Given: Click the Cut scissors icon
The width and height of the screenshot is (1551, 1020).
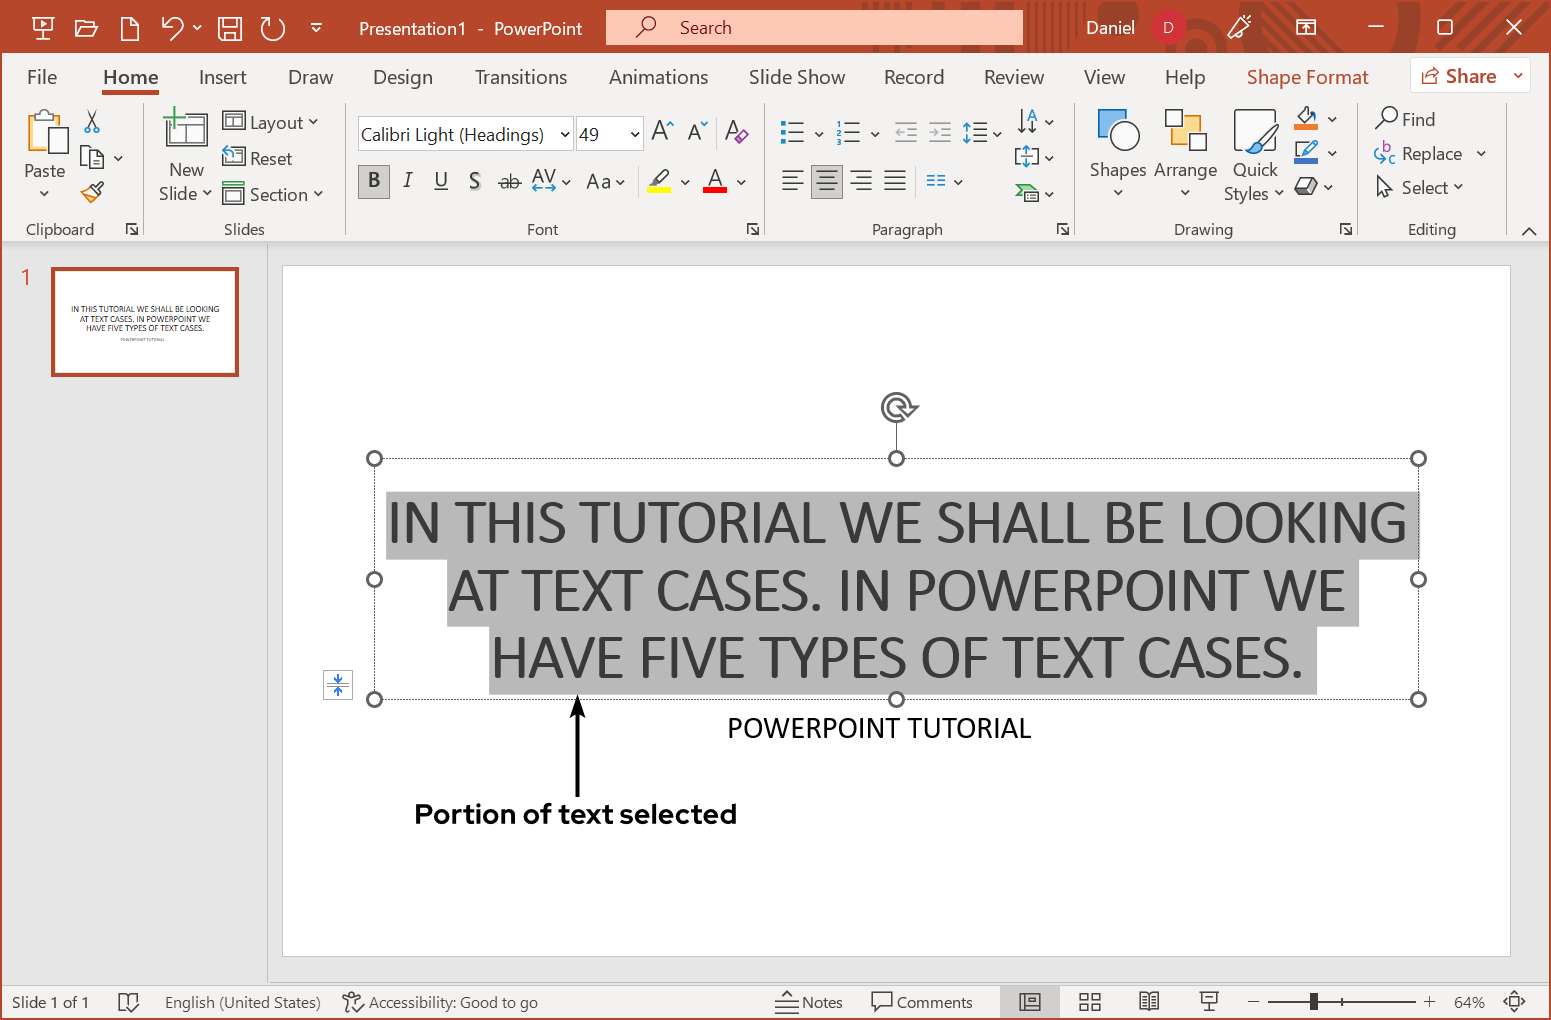Looking at the screenshot, I should click(x=92, y=122).
